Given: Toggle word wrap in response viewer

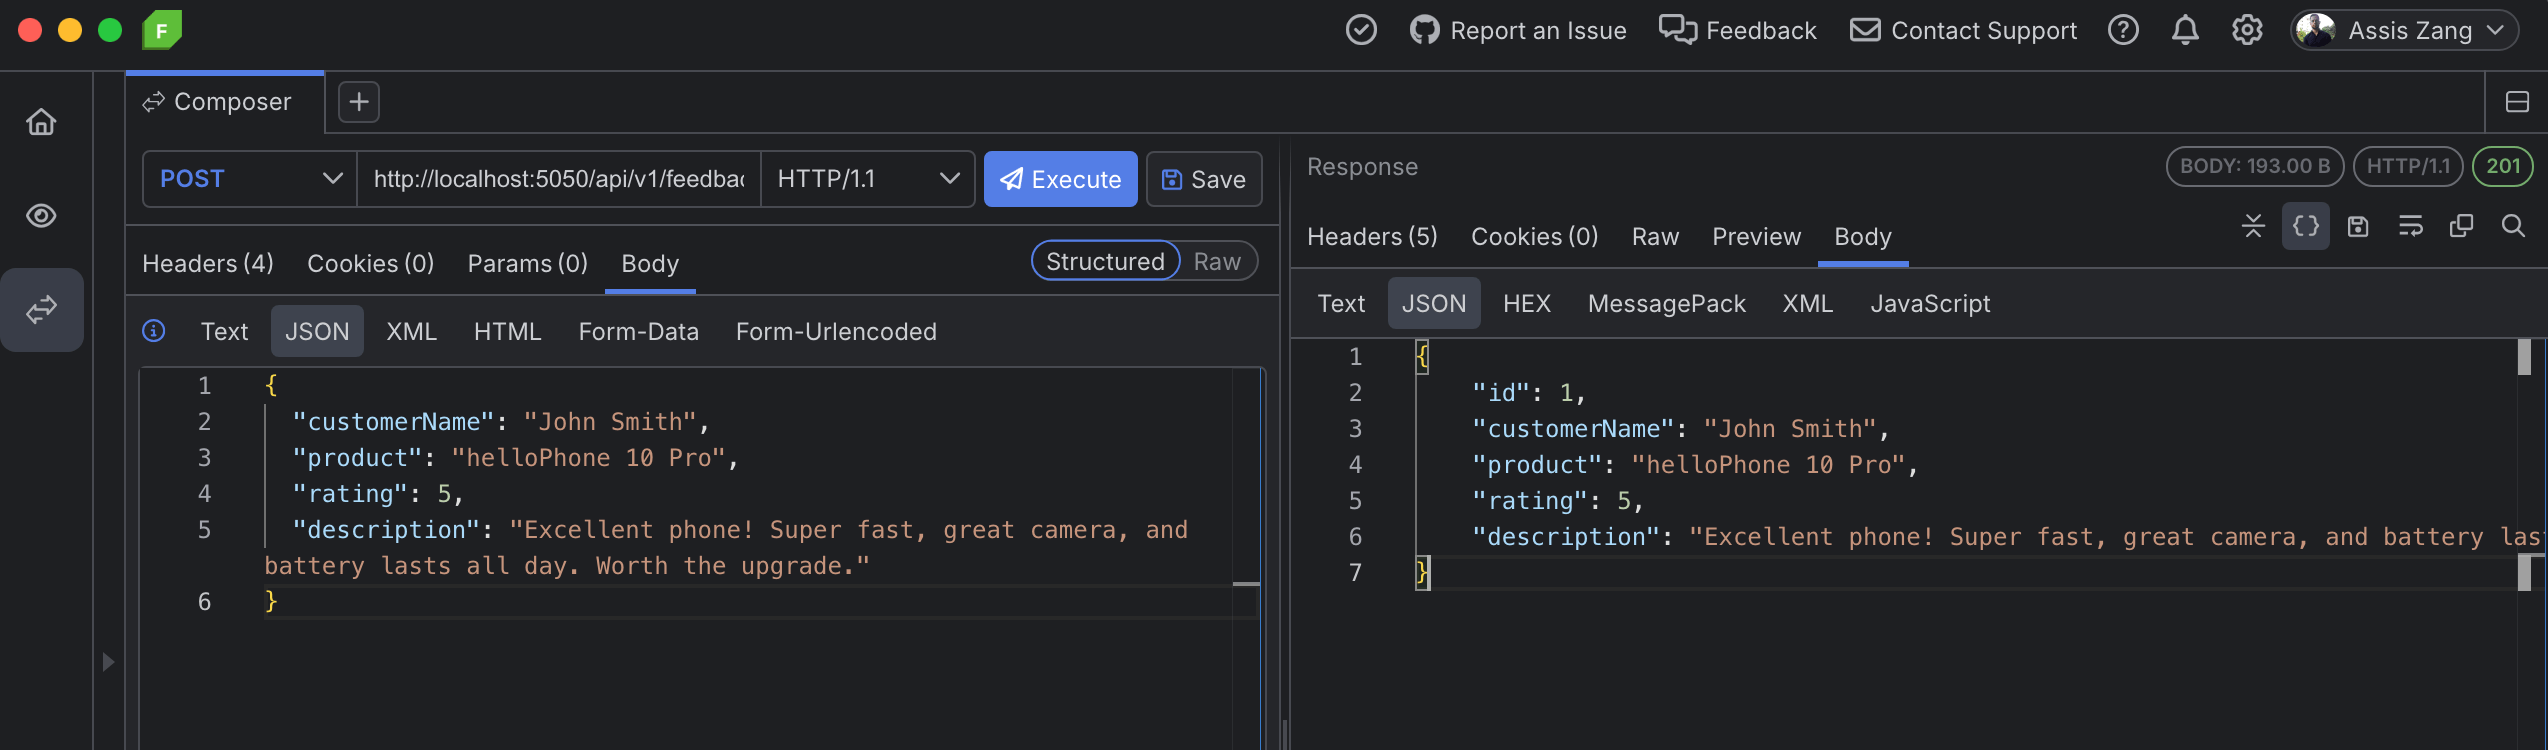Looking at the screenshot, I should (2410, 226).
